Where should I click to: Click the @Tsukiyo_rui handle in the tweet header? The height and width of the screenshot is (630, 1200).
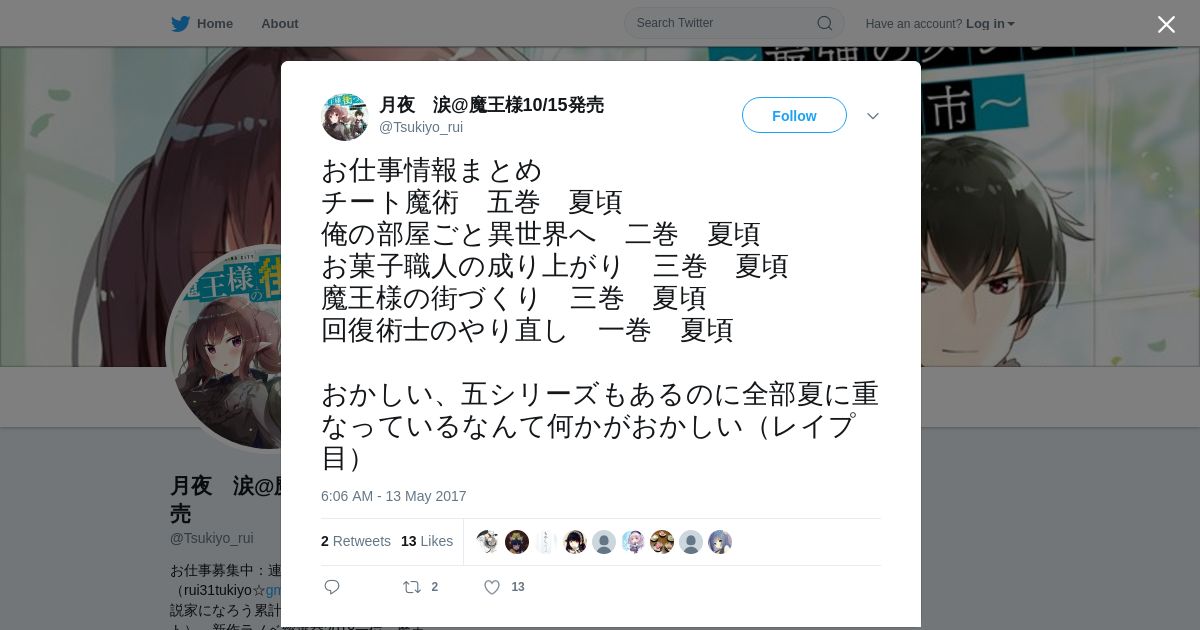pos(421,127)
